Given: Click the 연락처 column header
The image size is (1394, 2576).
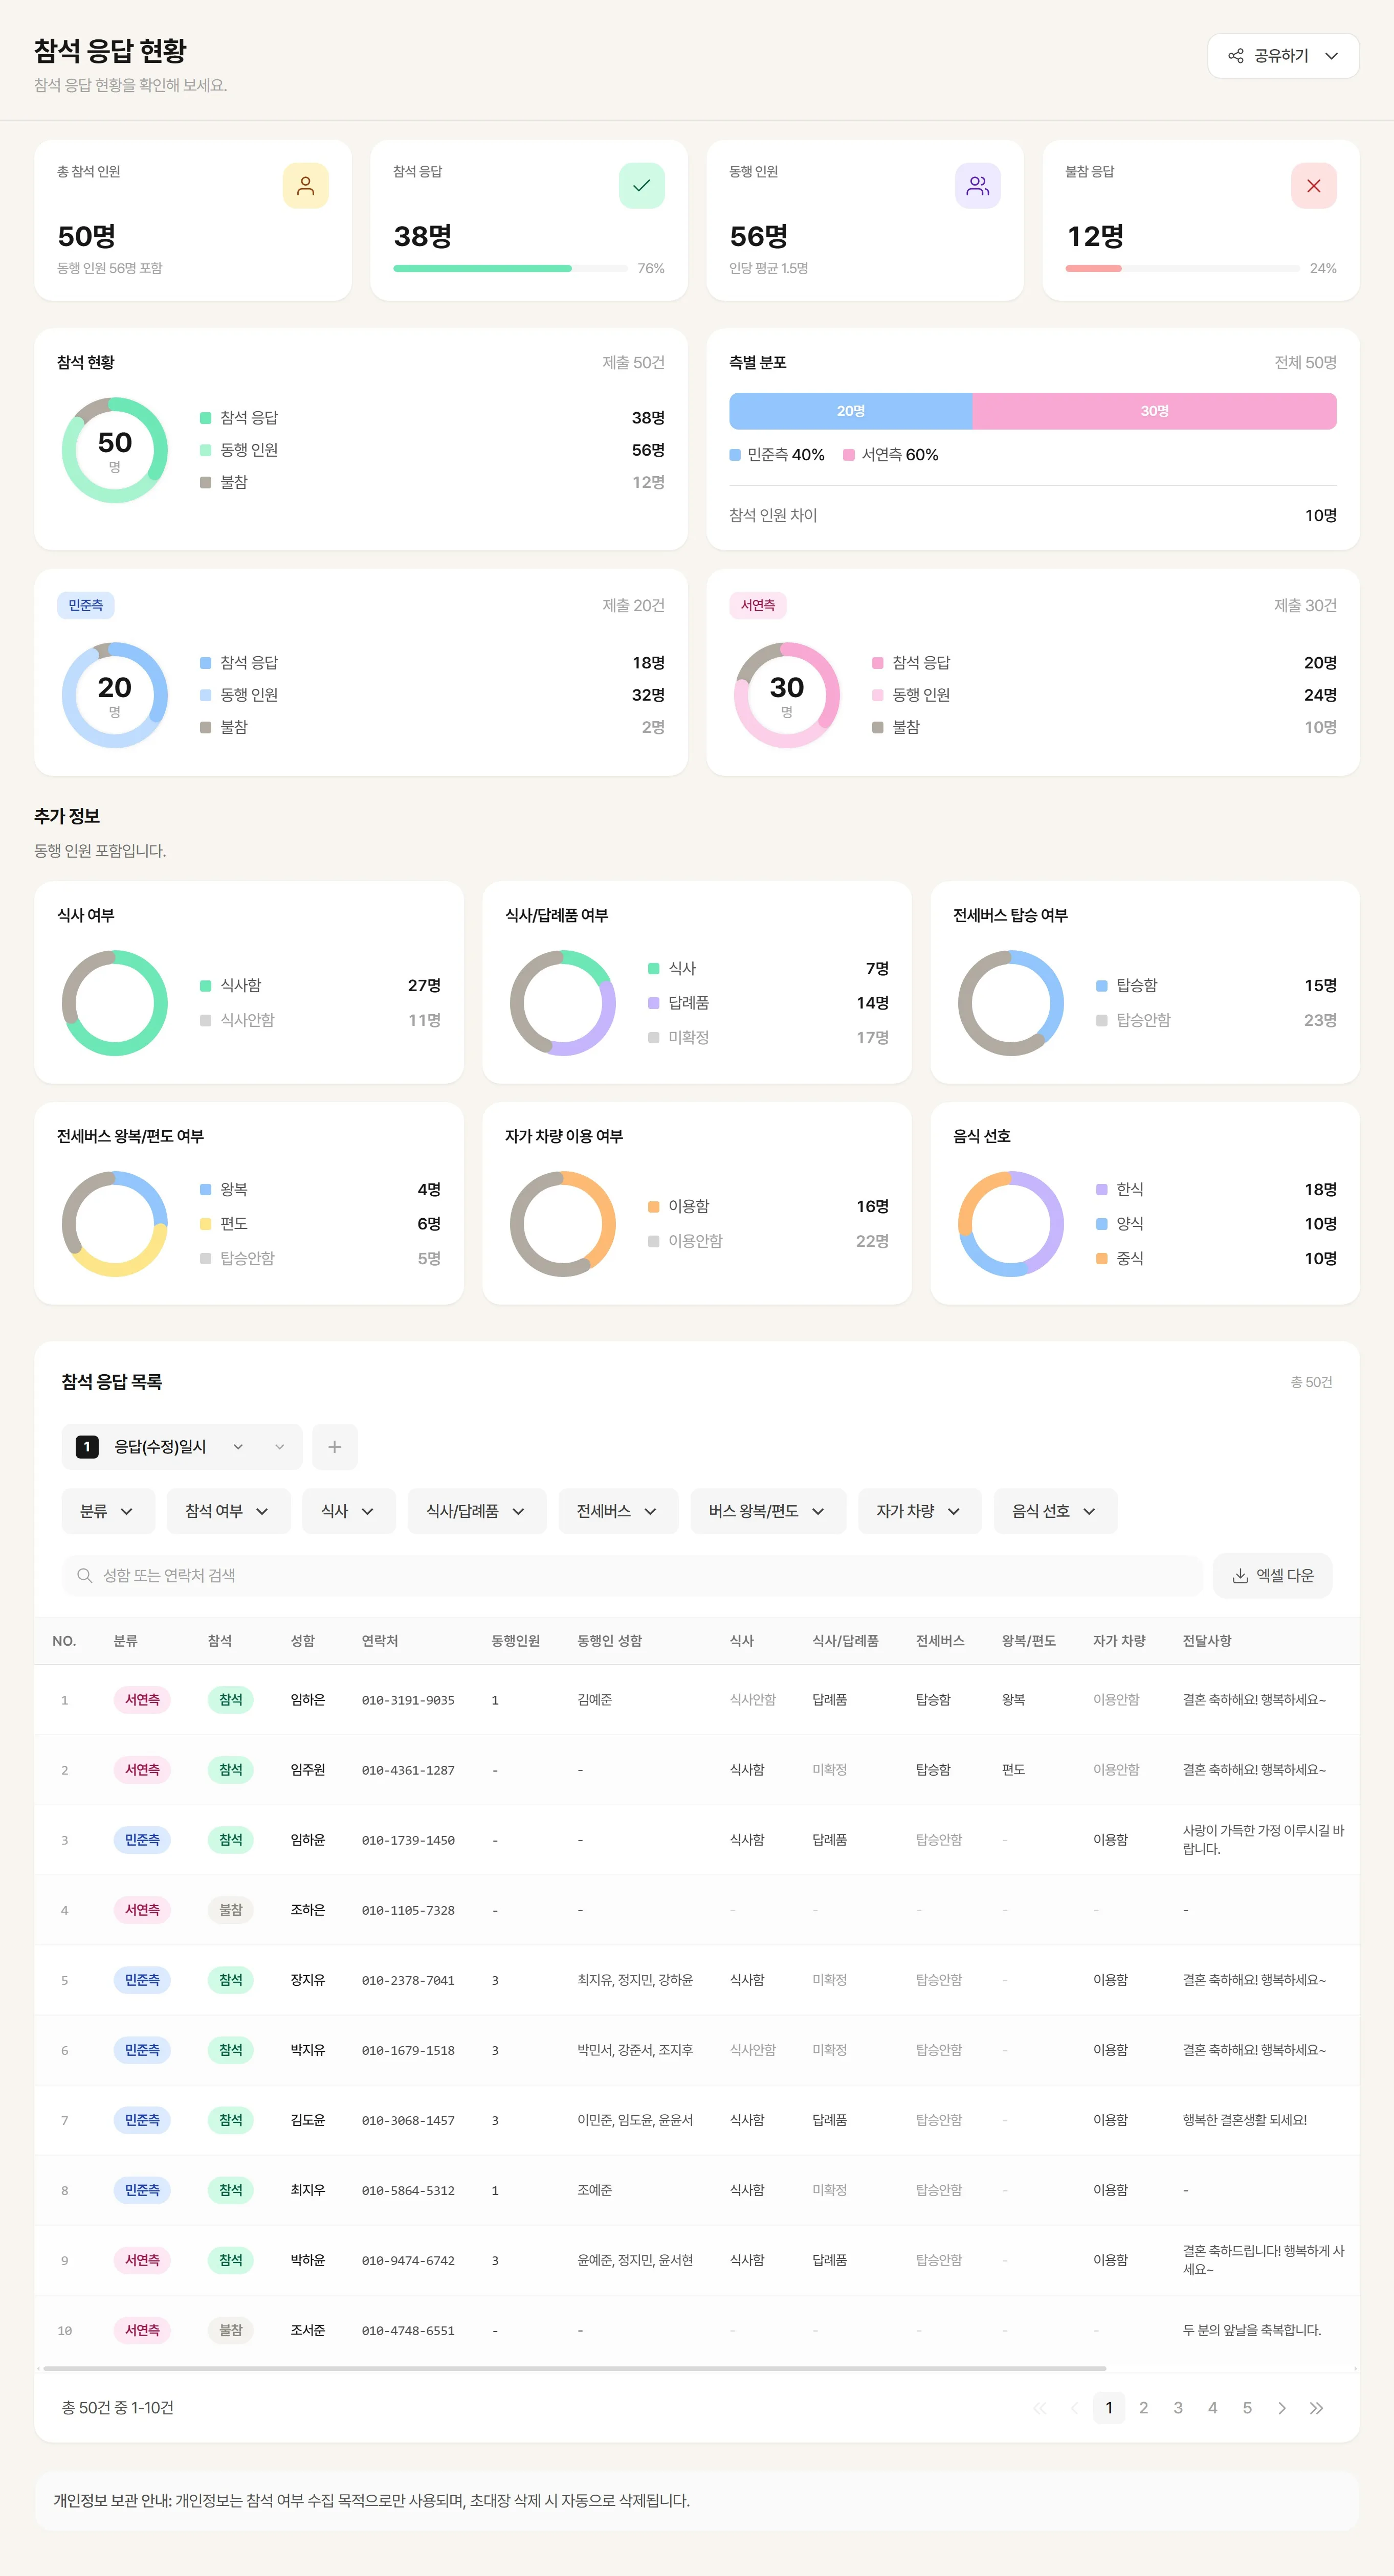Looking at the screenshot, I should [380, 1641].
